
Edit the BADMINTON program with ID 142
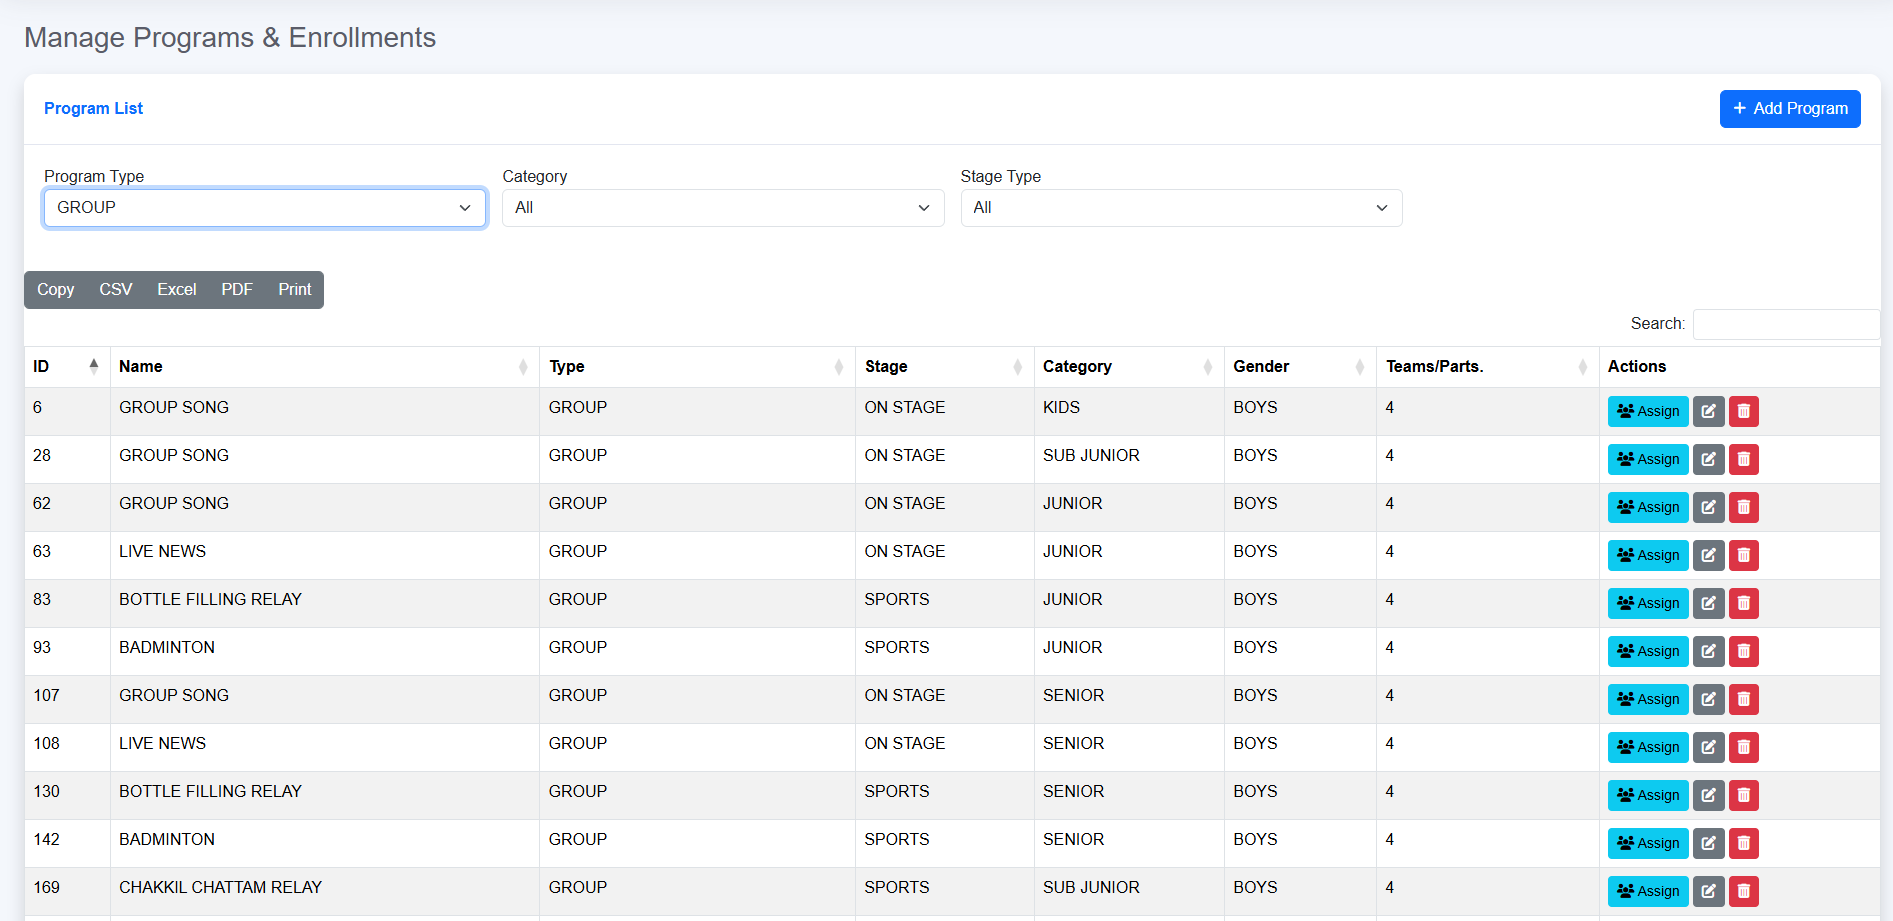pos(1708,843)
